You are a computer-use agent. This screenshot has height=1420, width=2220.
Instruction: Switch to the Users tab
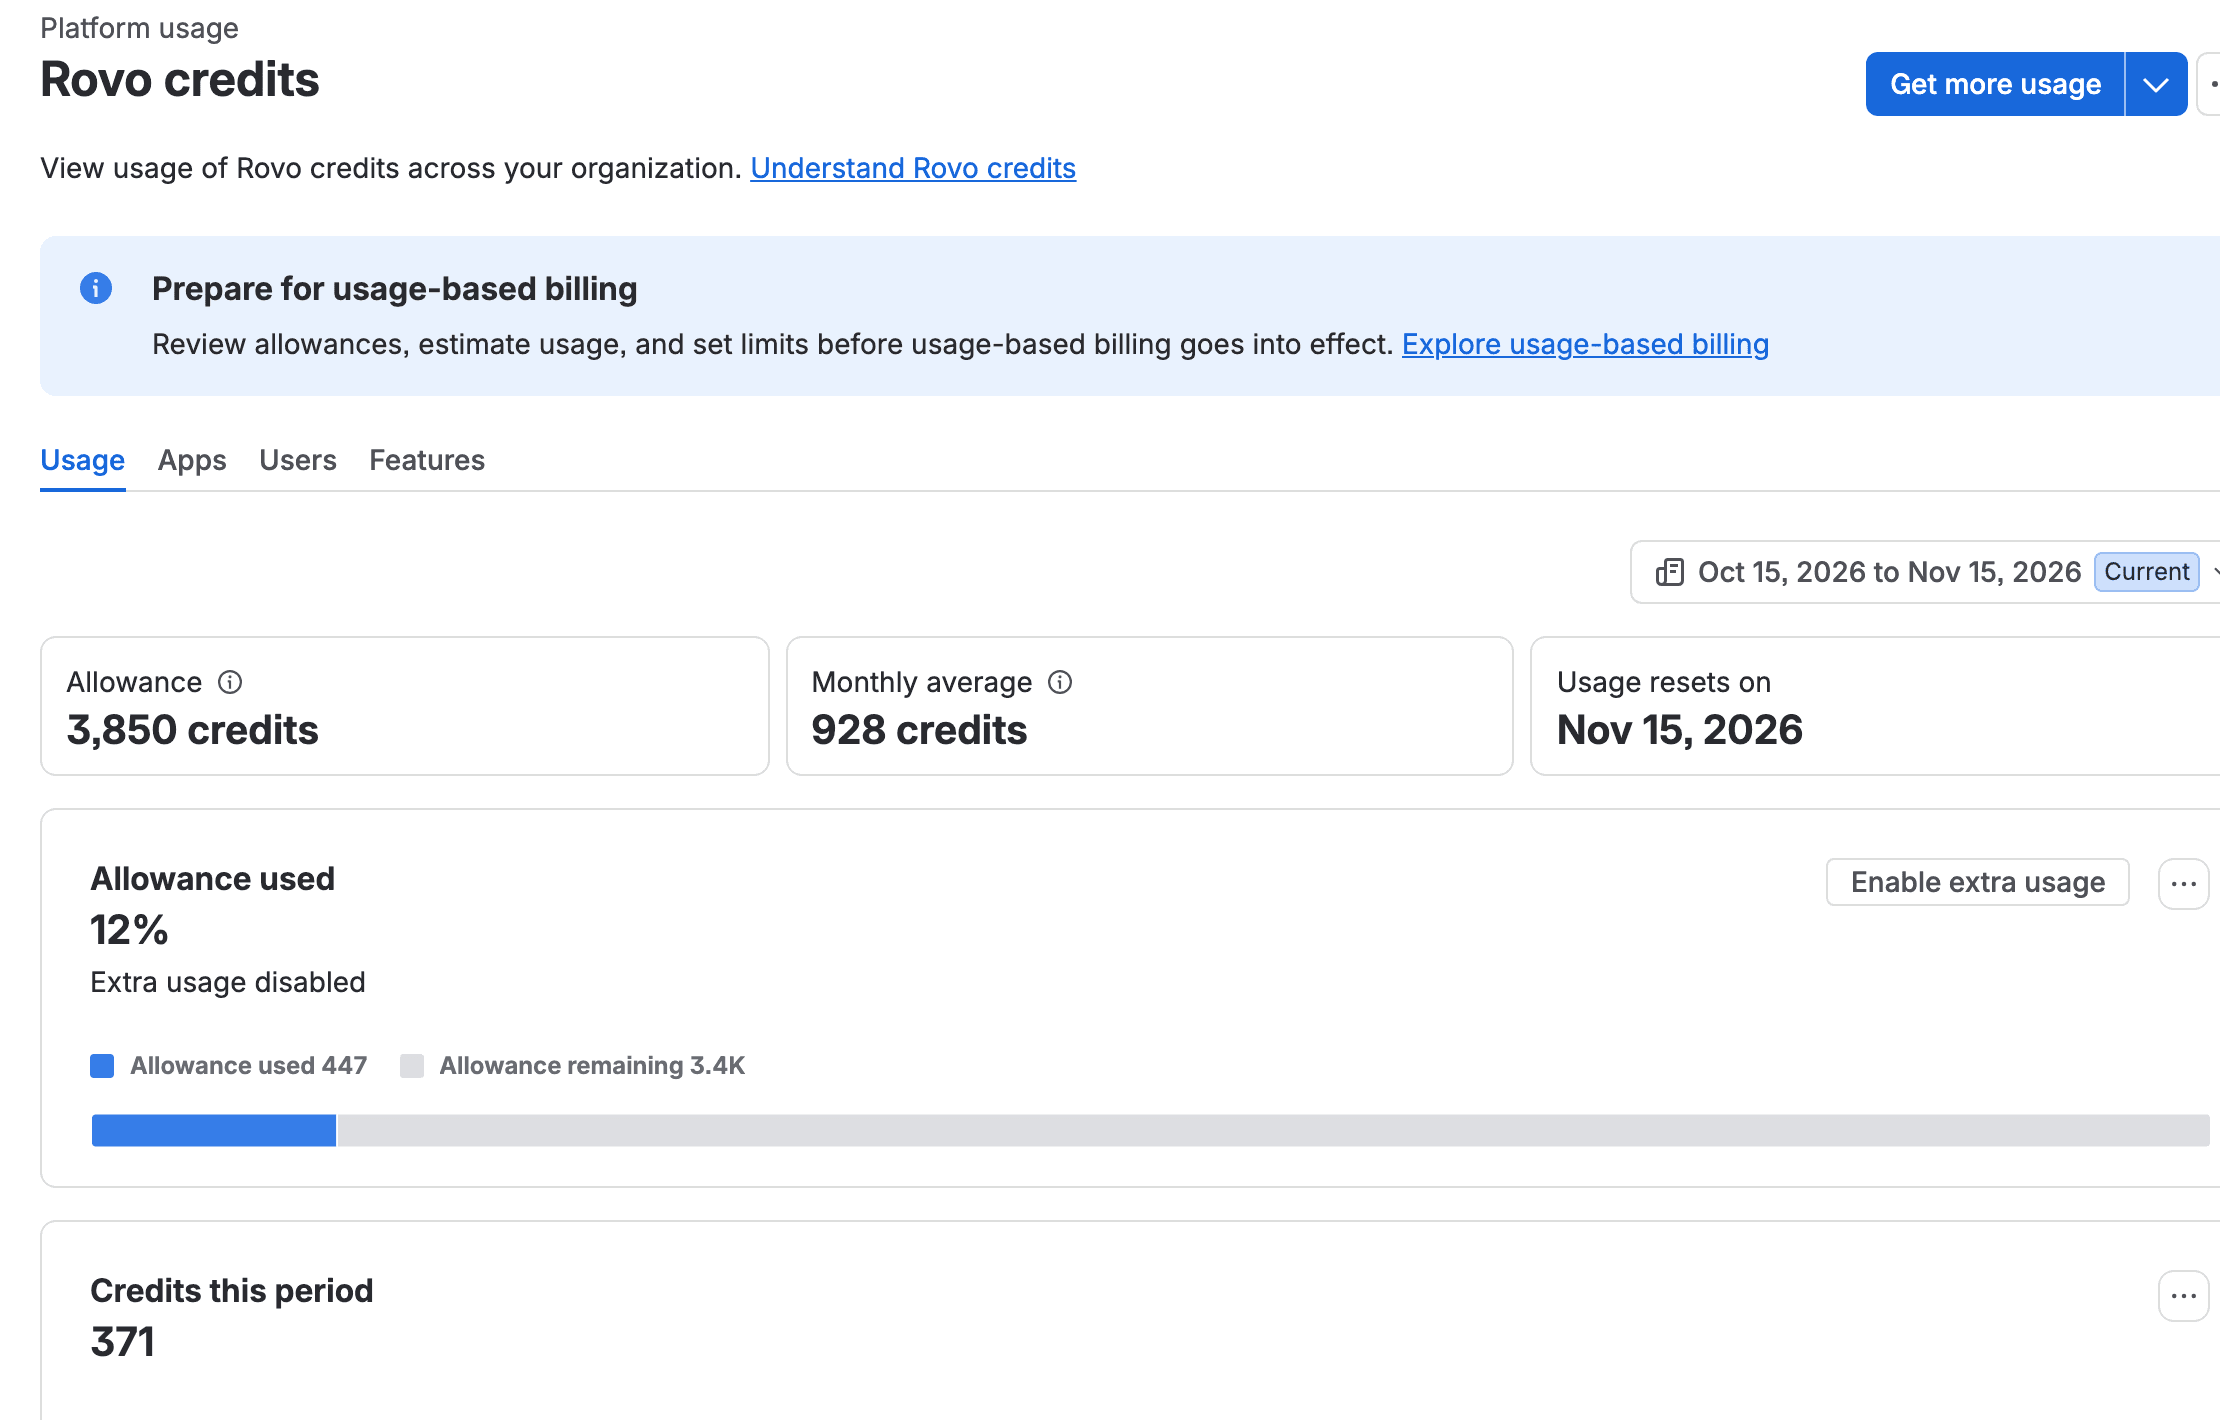pyautogui.click(x=298, y=460)
